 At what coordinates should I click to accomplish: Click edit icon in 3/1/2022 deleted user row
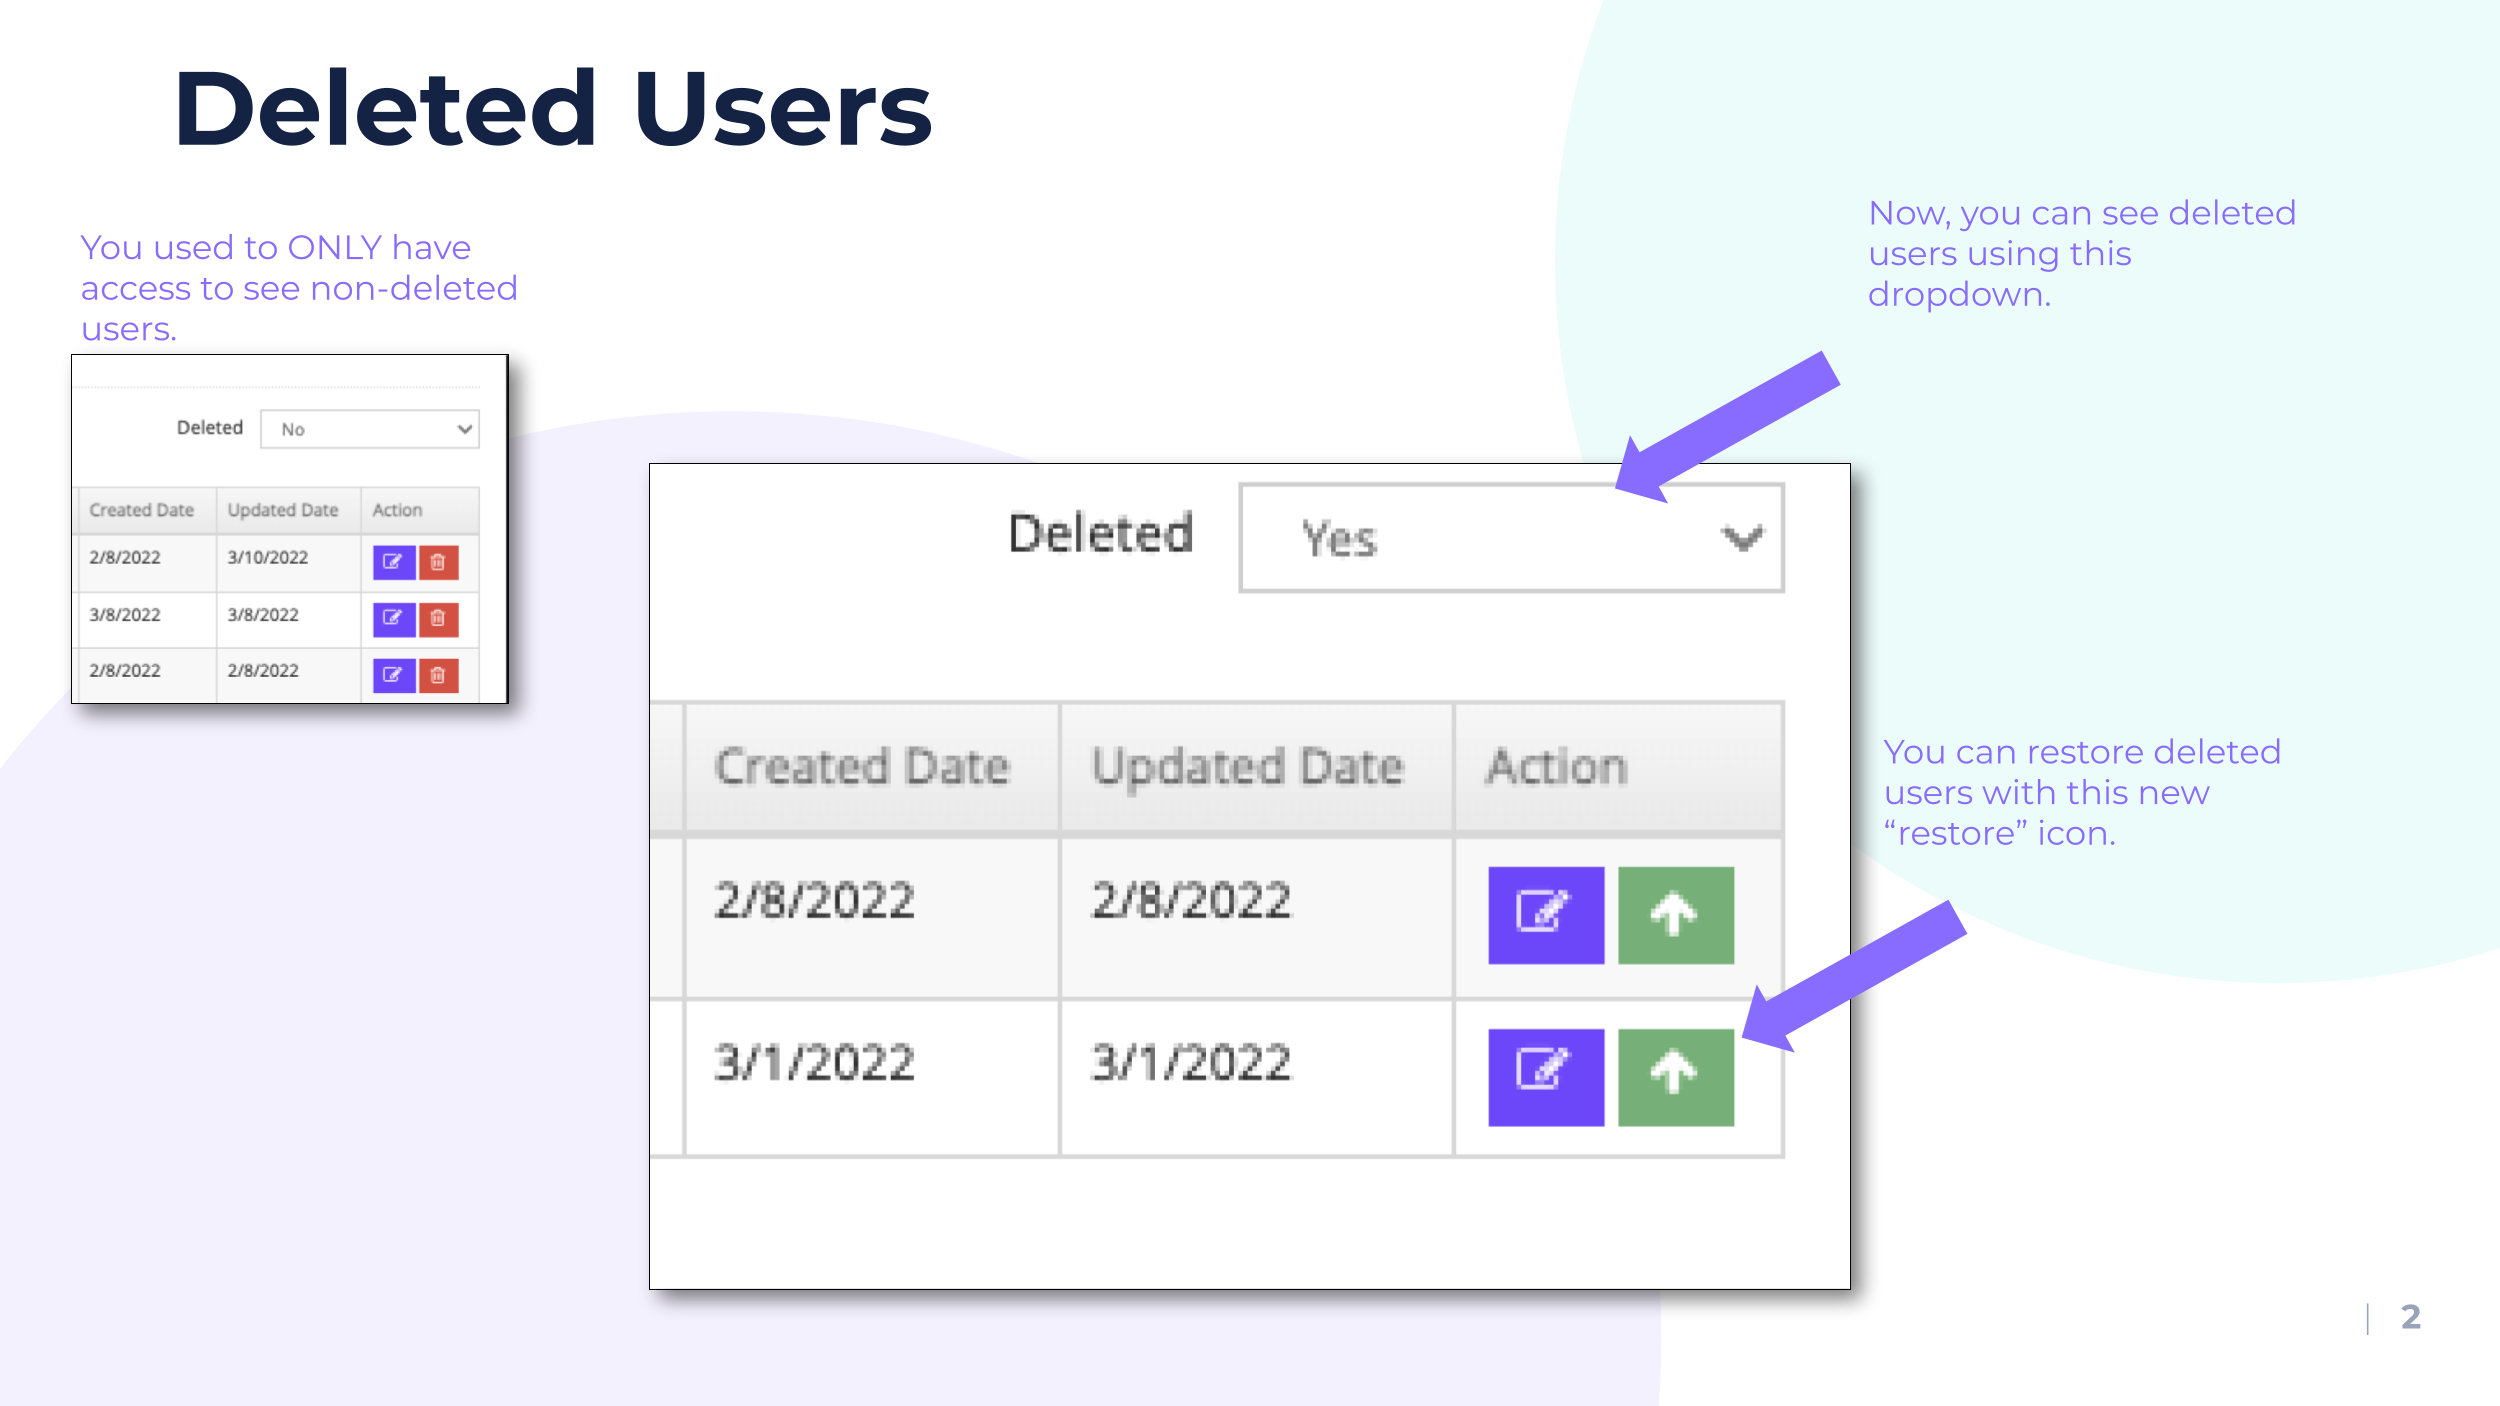1546,1077
